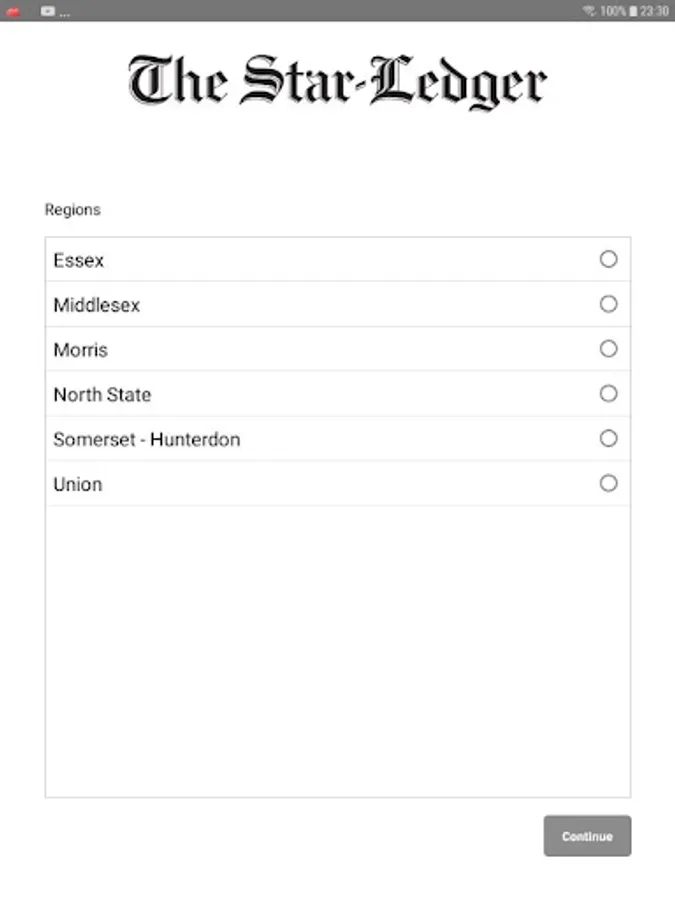Select the Essex radio button
The width and height of the screenshot is (675, 900).
click(x=608, y=259)
